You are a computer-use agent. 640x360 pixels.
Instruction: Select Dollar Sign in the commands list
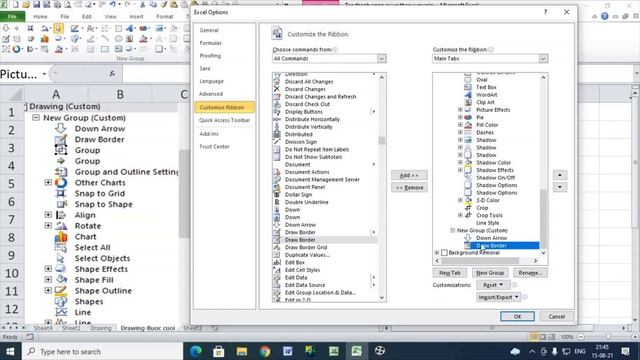click(298, 195)
